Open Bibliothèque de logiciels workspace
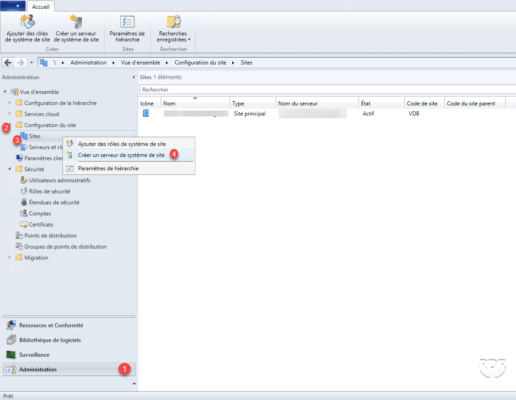The height and width of the screenshot is (400, 516). (69, 340)
